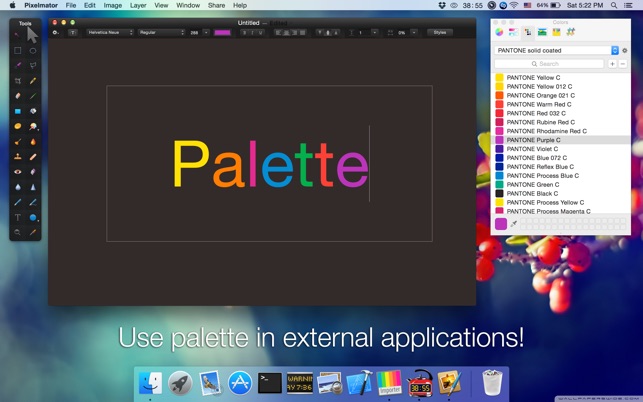Pick the Move tool in Tools
643x402 pixels.
pos(17,35)
